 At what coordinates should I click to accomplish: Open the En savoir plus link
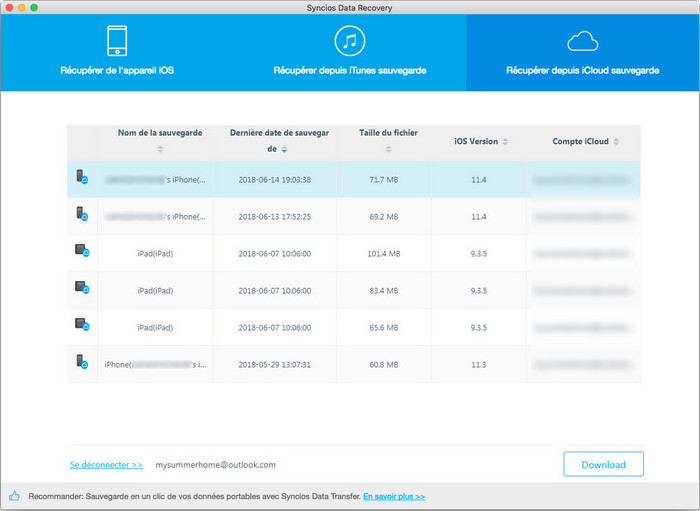[x=394, y=496]
